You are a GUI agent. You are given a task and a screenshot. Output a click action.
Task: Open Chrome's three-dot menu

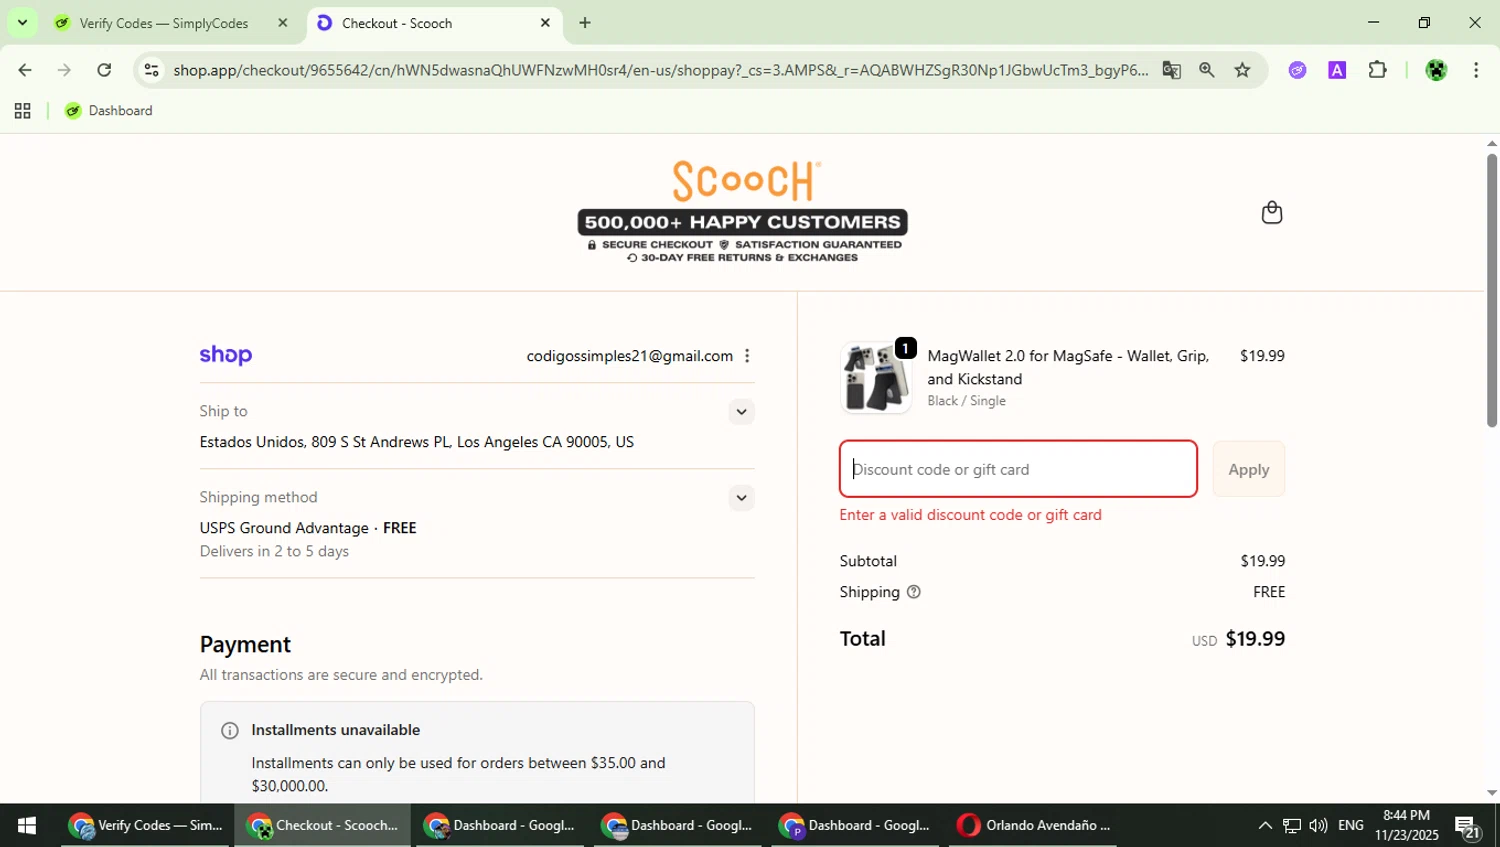(x=1476, y=70)
